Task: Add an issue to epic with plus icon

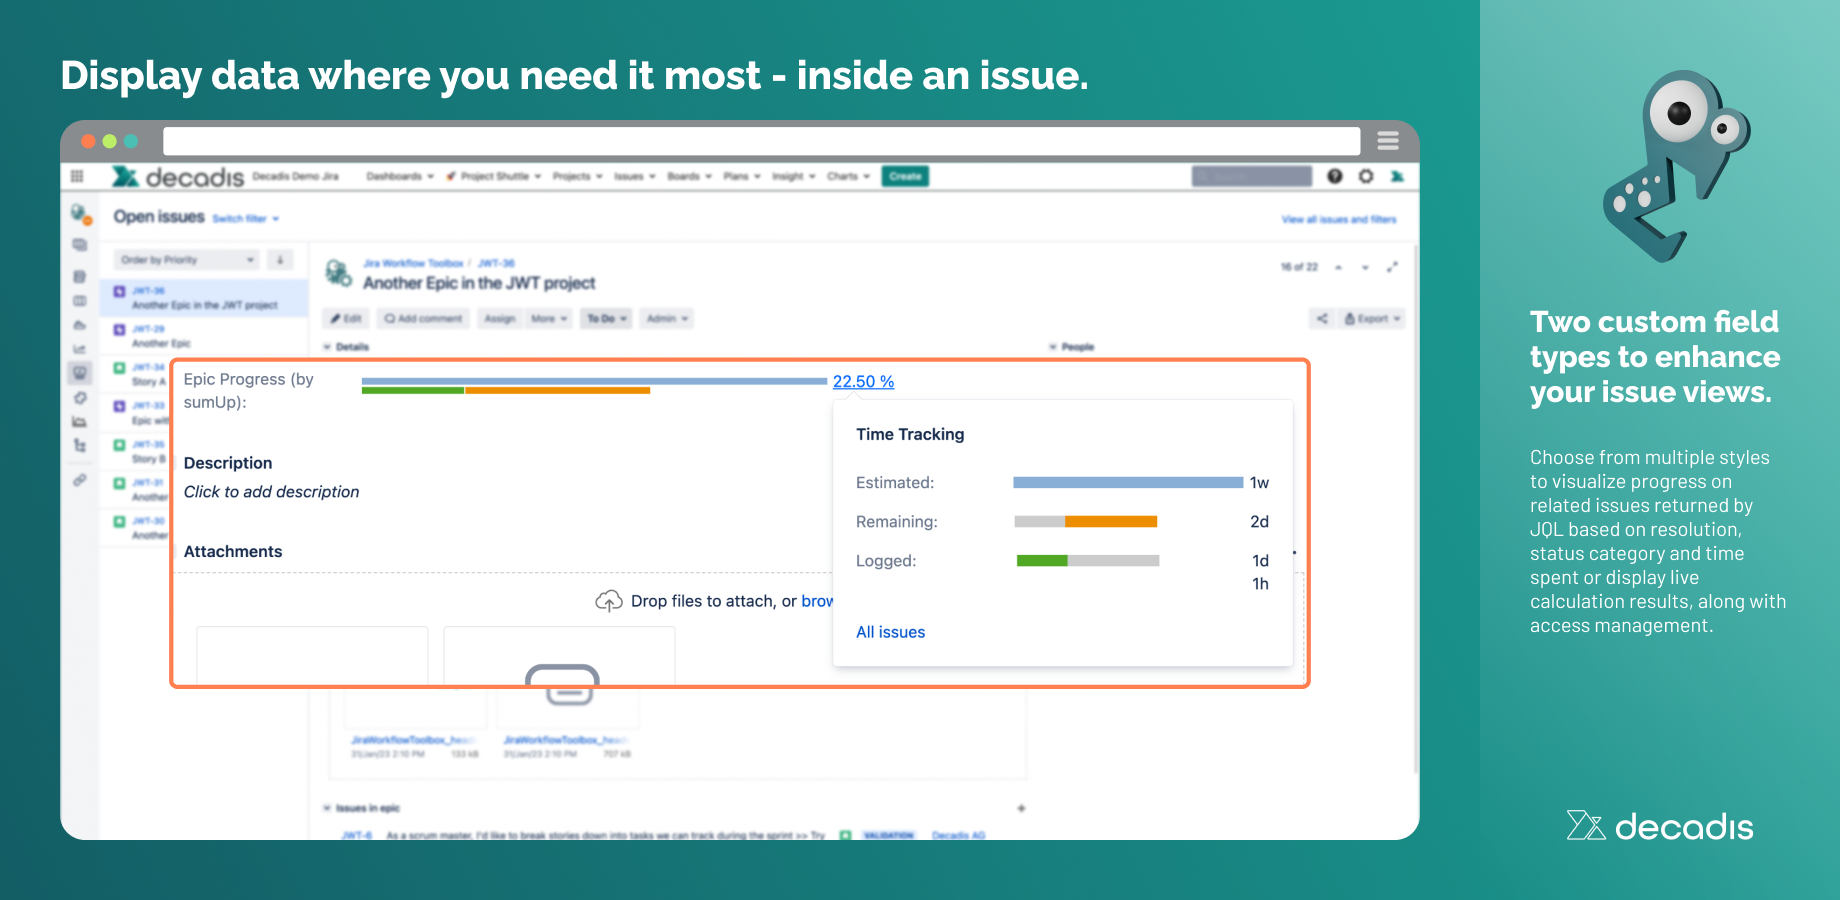Action: click(1021, 808)
